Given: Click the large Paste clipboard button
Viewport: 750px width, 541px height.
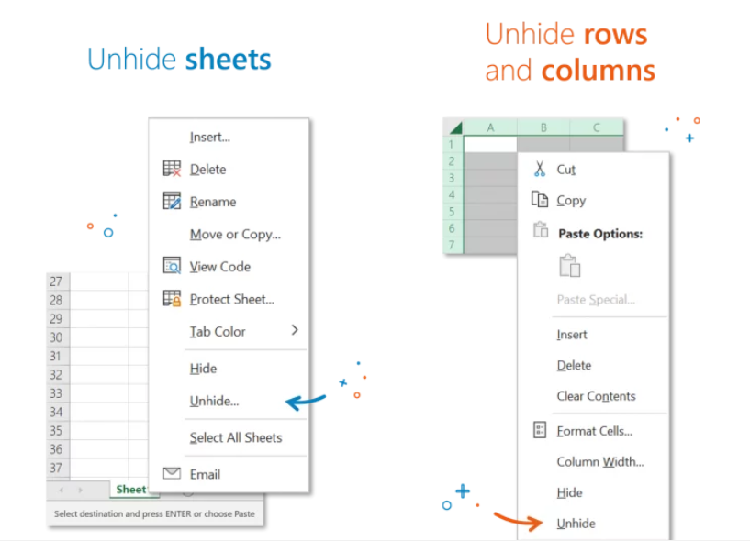Looking at the screenshot, I should coord(570,265).
